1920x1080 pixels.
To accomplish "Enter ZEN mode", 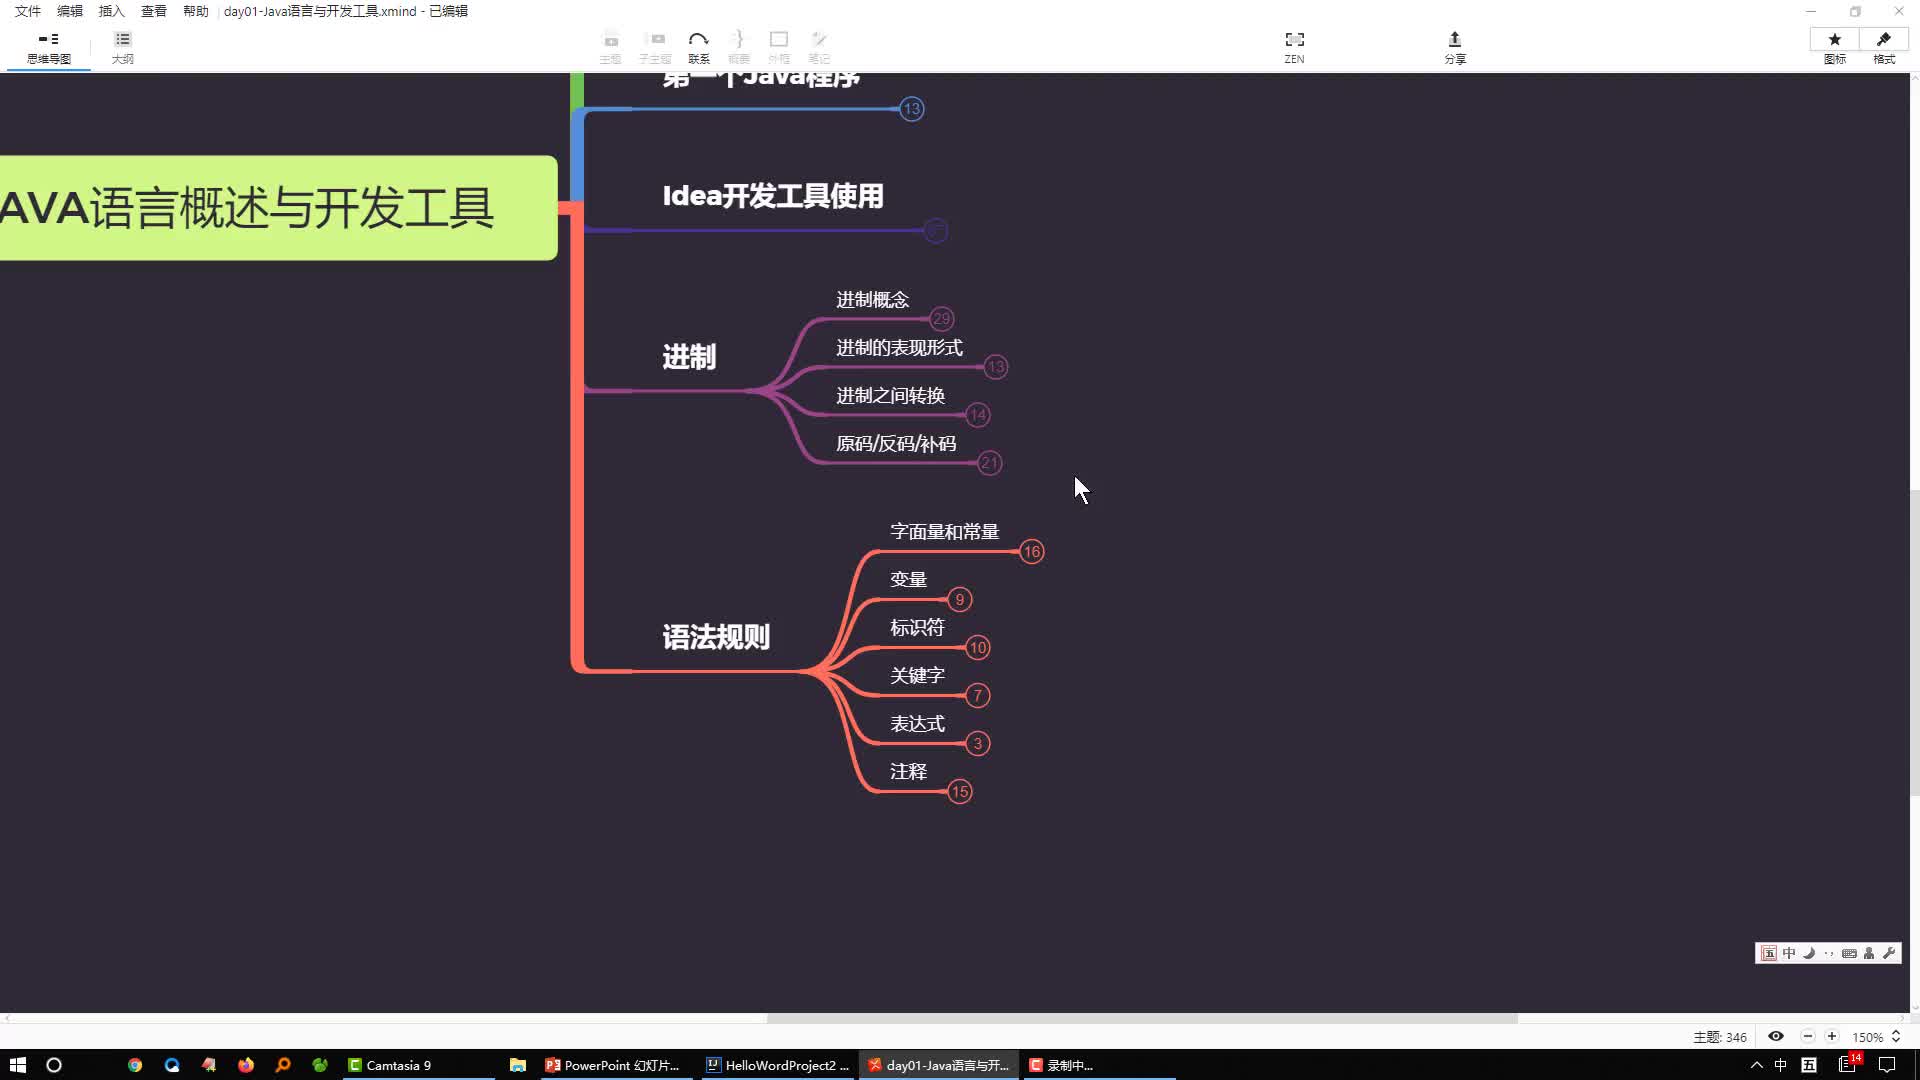I will (x=1294, y=47).
